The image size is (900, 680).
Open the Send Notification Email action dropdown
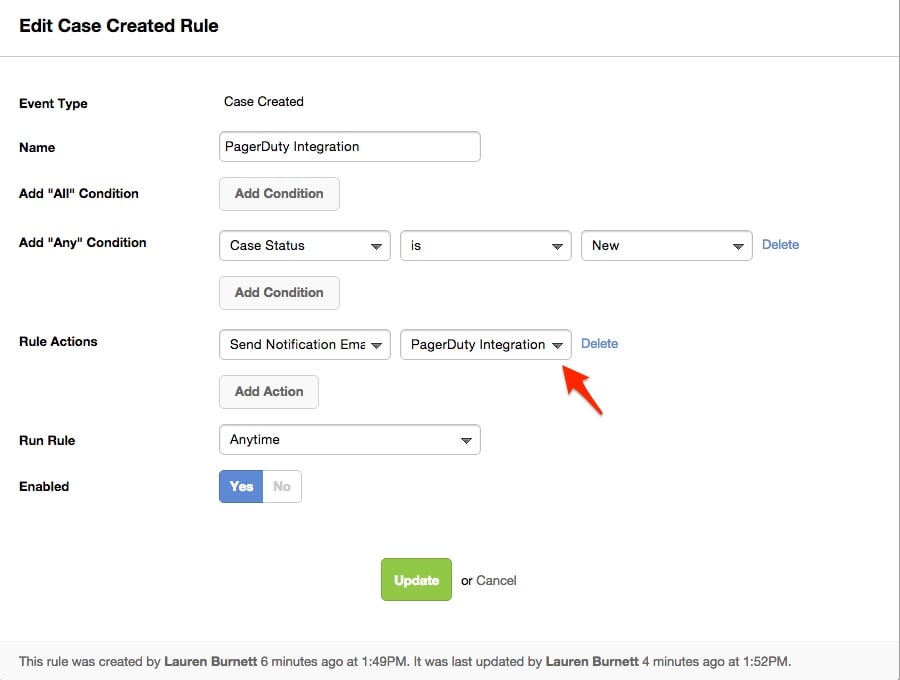(304, 345)
